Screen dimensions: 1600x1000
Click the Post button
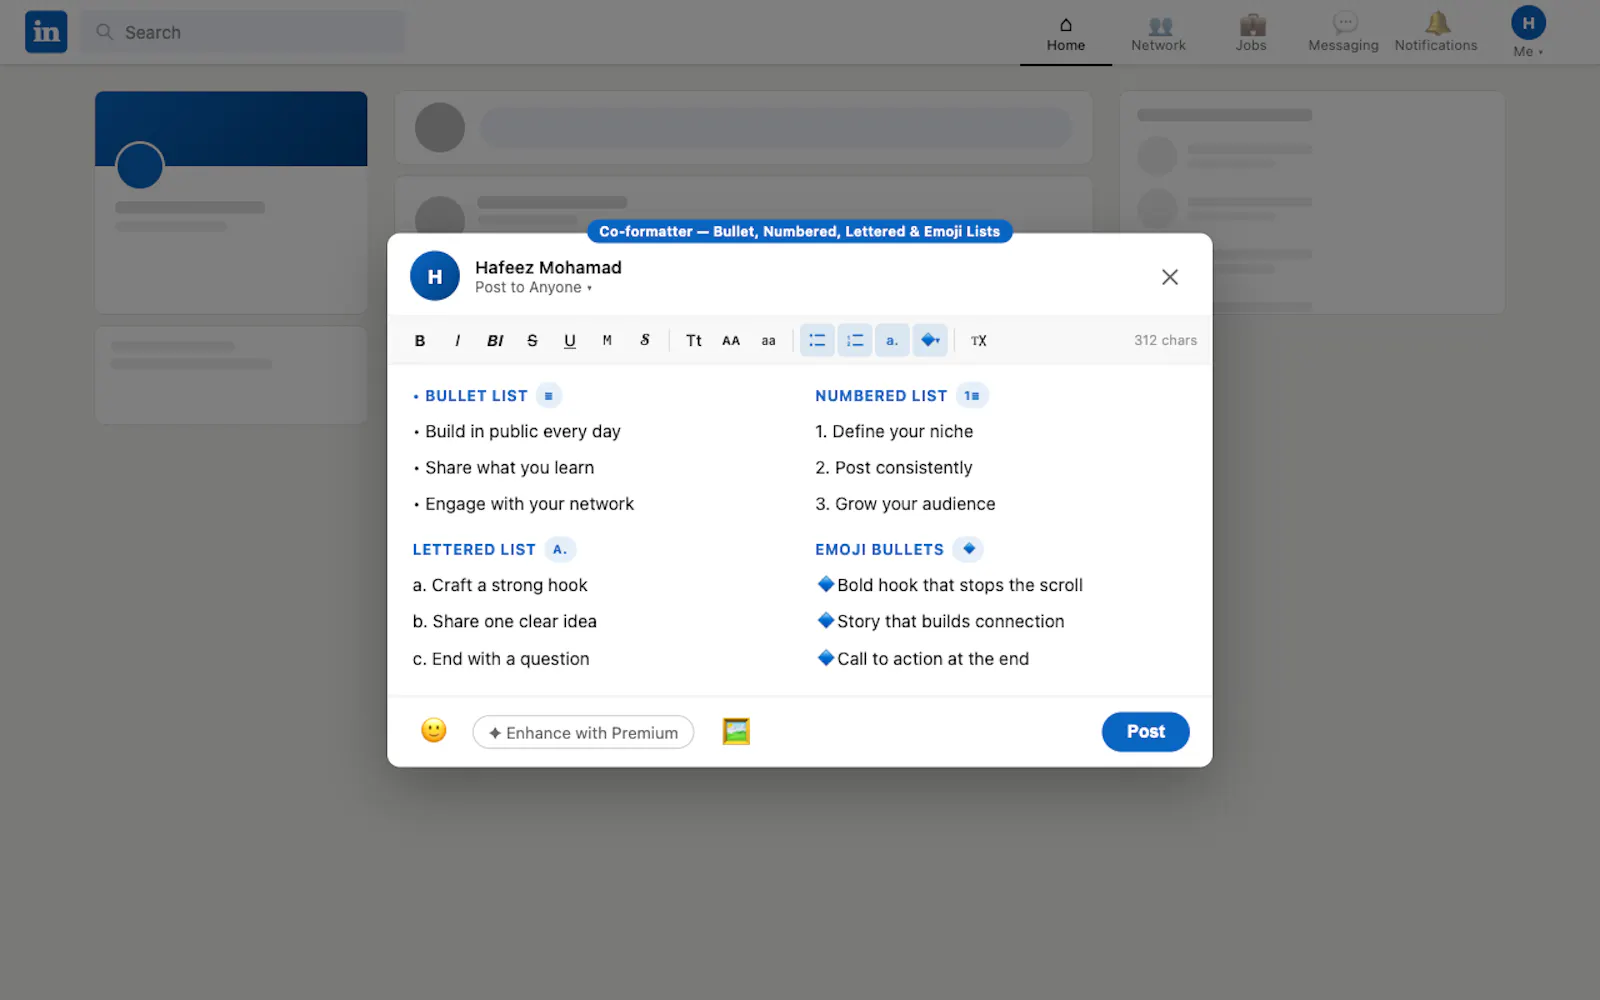point(1146,732)
